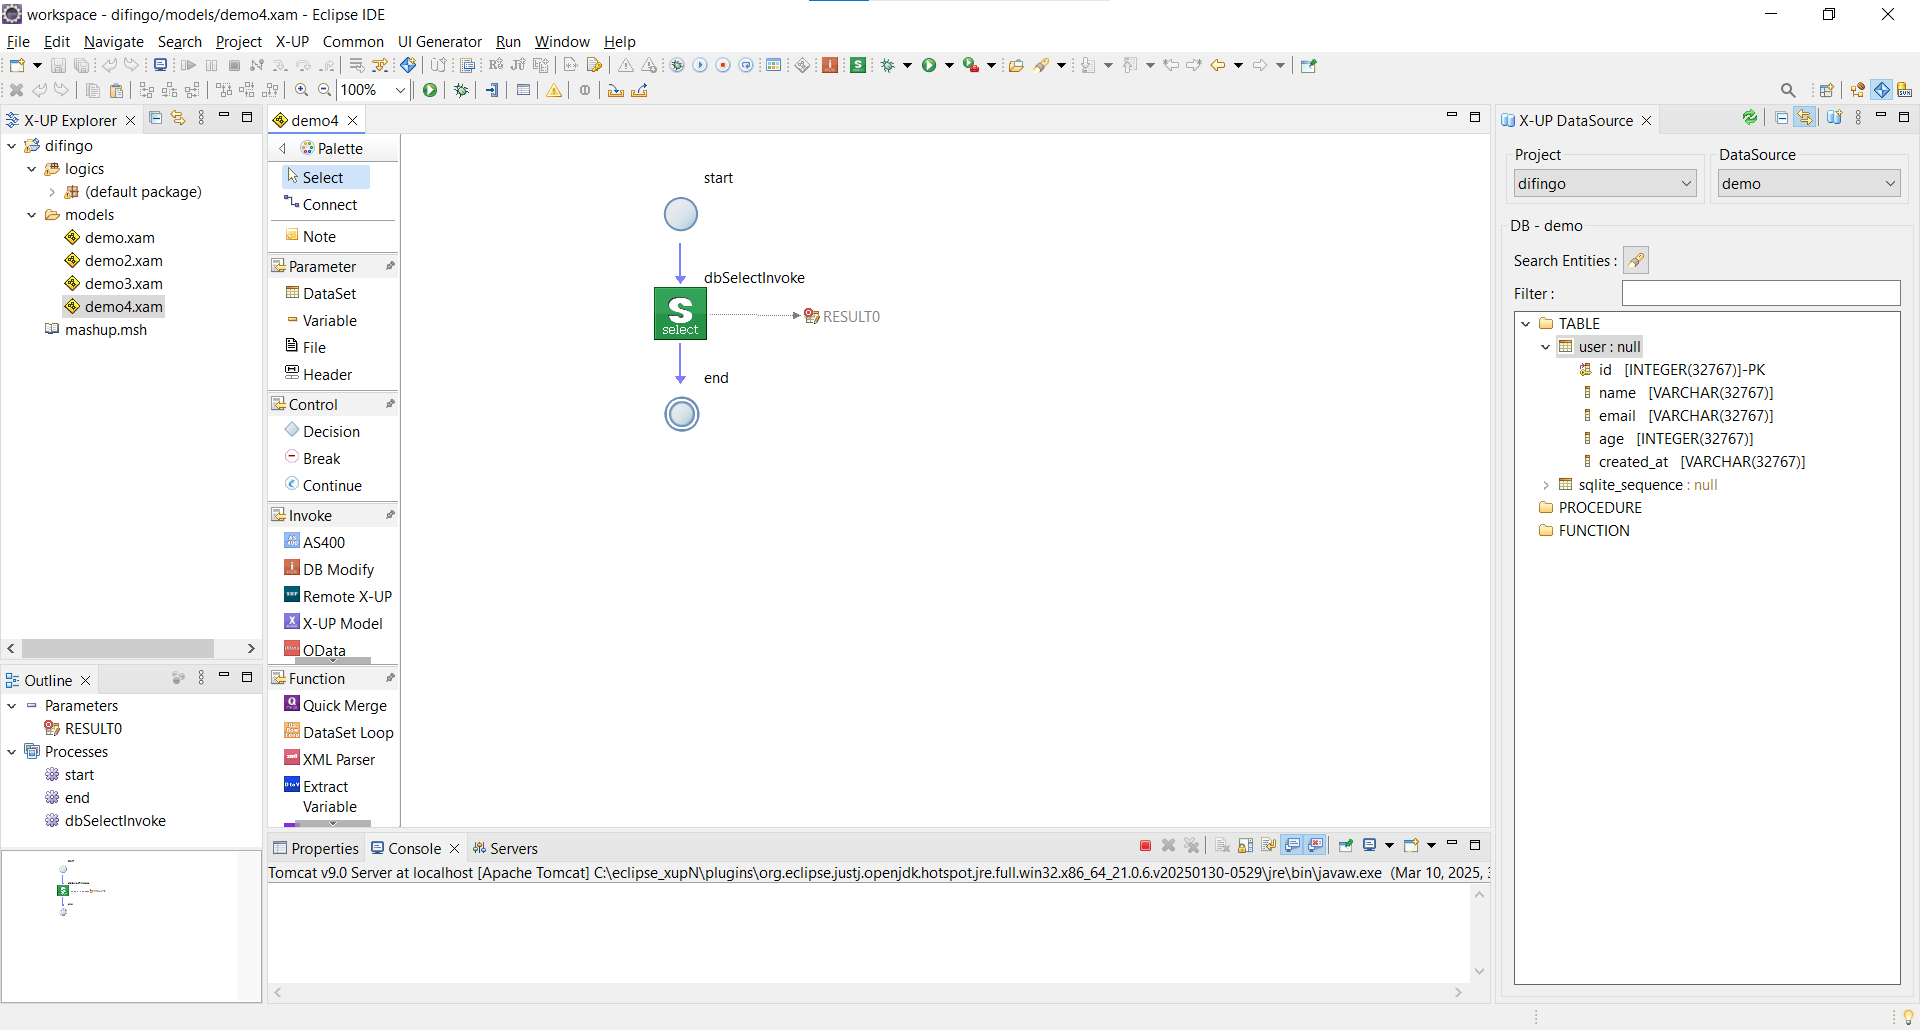Screen dimensions: 1920x1030
Task: Expand the sqlite_sequence table node
Action: click(x=1546, y=485)
